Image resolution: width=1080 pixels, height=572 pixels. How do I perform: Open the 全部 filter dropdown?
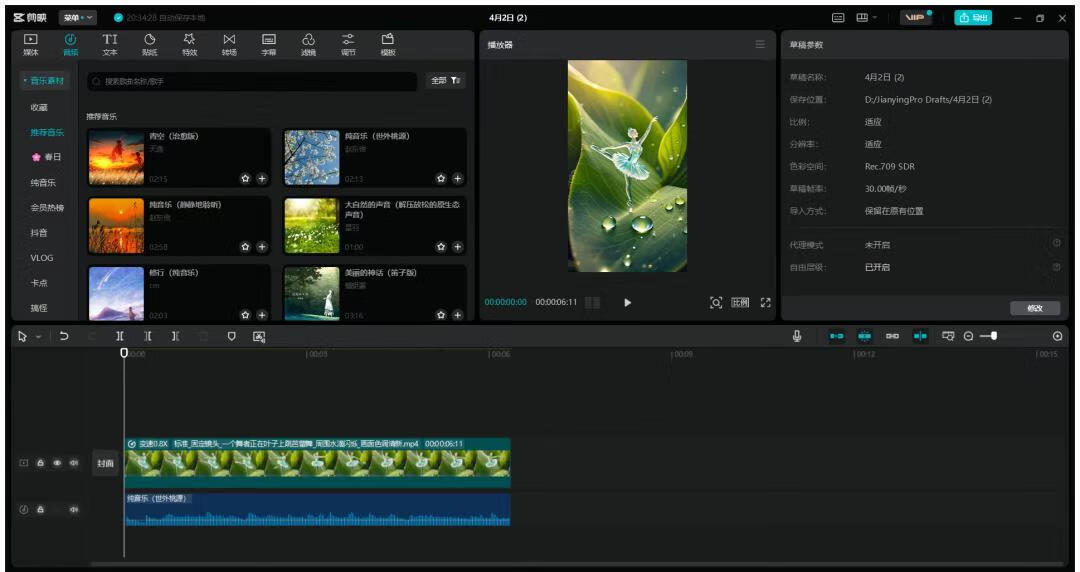click(446, 81)
